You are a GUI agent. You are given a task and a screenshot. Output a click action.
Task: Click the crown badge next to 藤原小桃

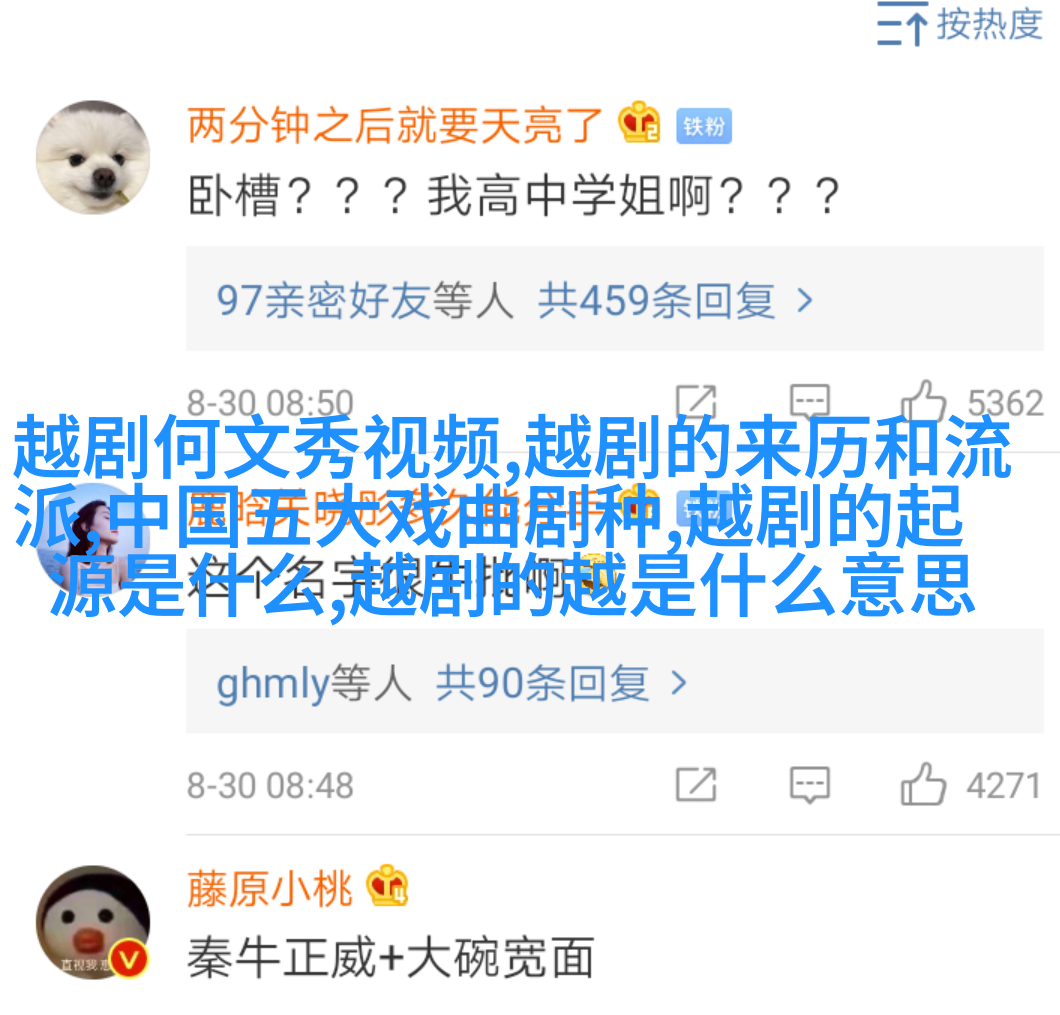pyautogui.click(x=387, y=886)
